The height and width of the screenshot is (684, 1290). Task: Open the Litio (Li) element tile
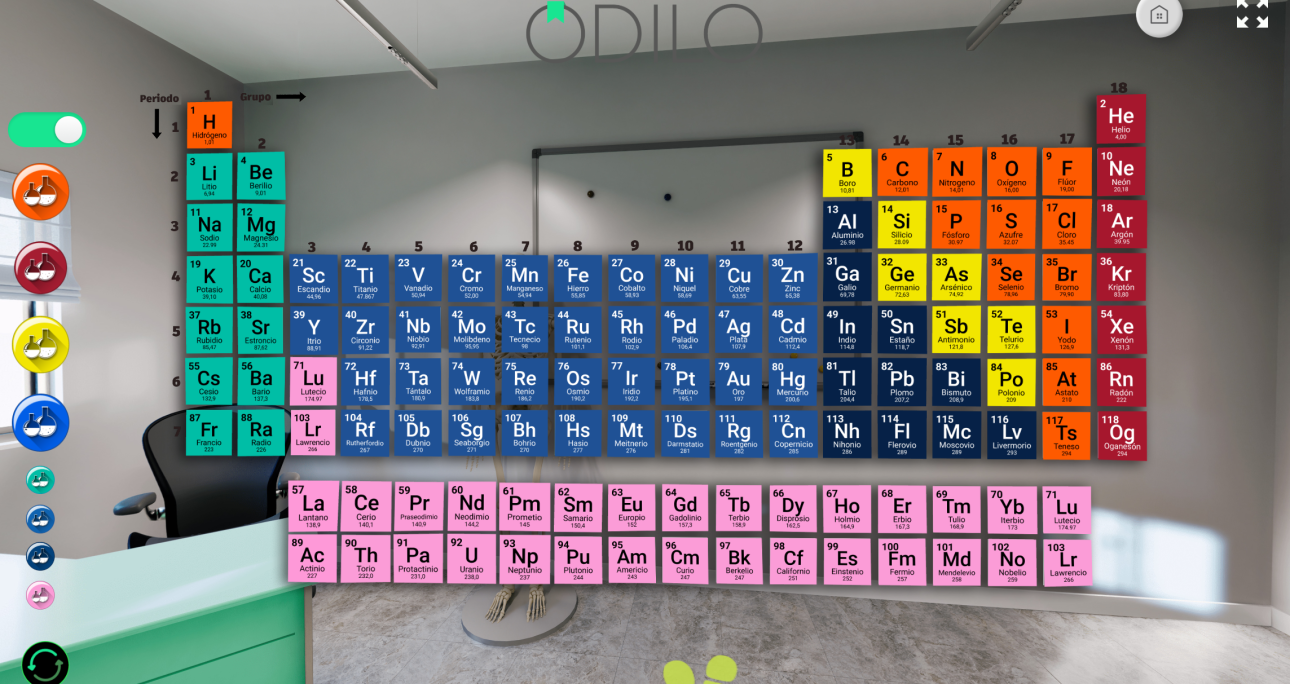[209, 176]
